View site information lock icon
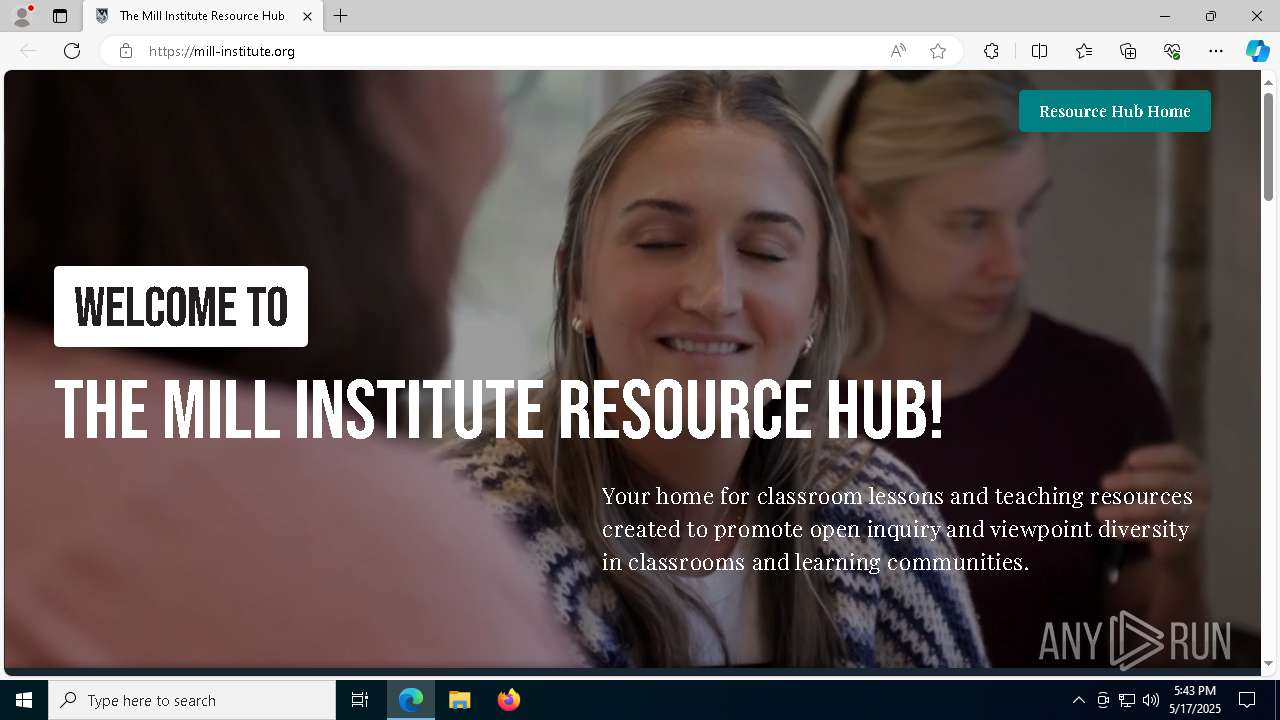 [126, 51]
